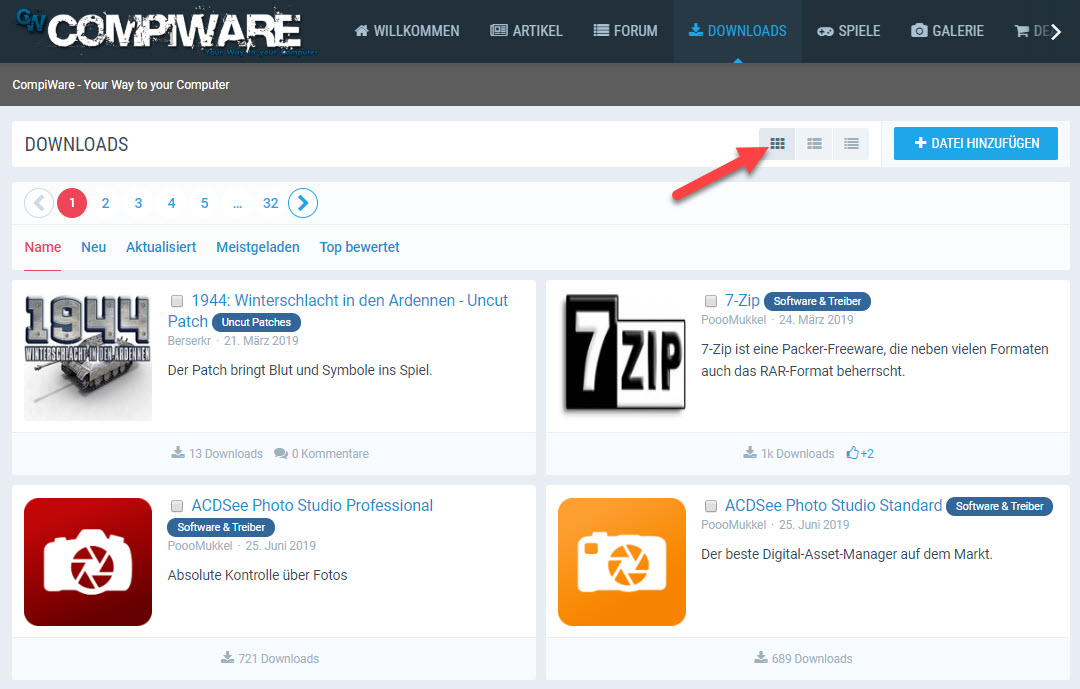Open PoooMukkel's profile under ACDSee Standard

(x=734, y=525)
